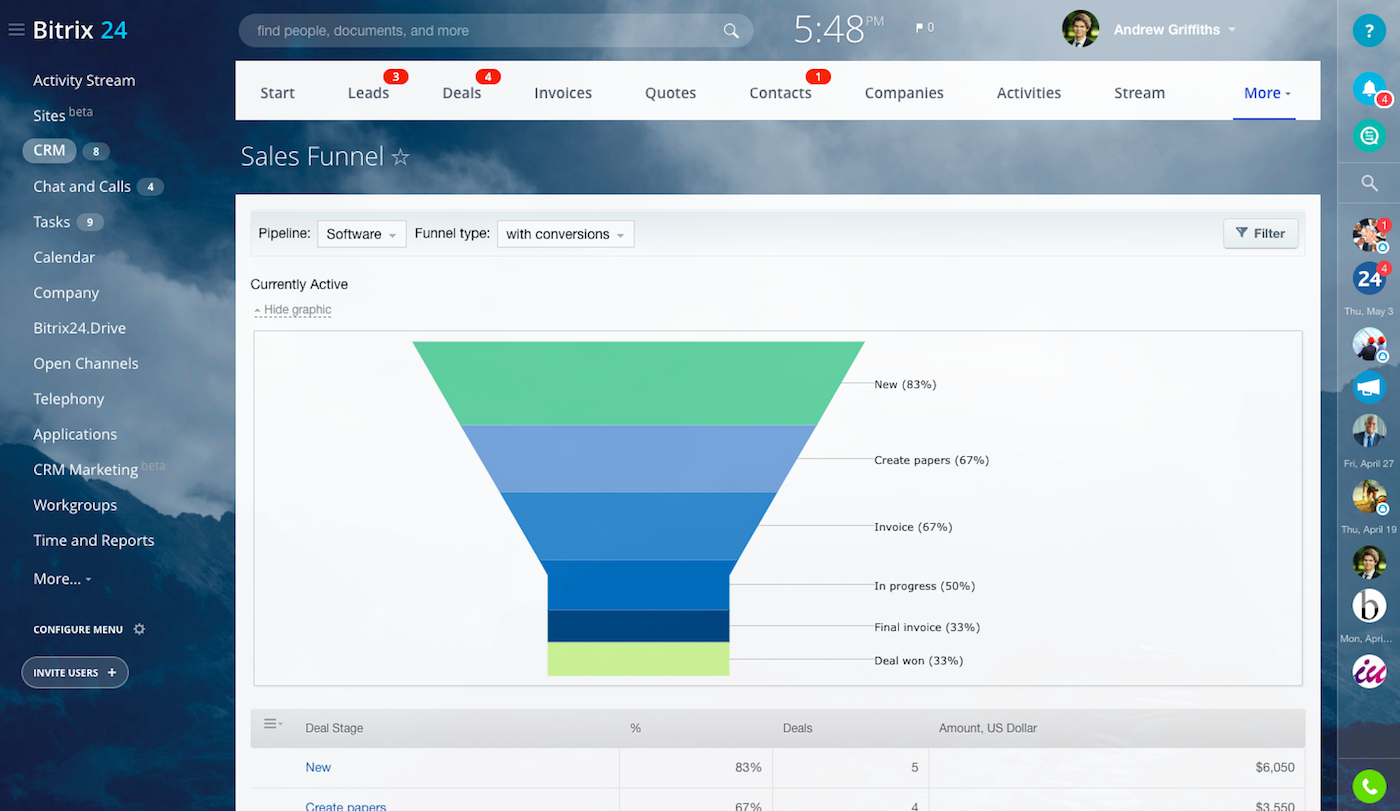
Task: Open the megaphone announcement icon in sidebar
Action: pos(1369,387)
